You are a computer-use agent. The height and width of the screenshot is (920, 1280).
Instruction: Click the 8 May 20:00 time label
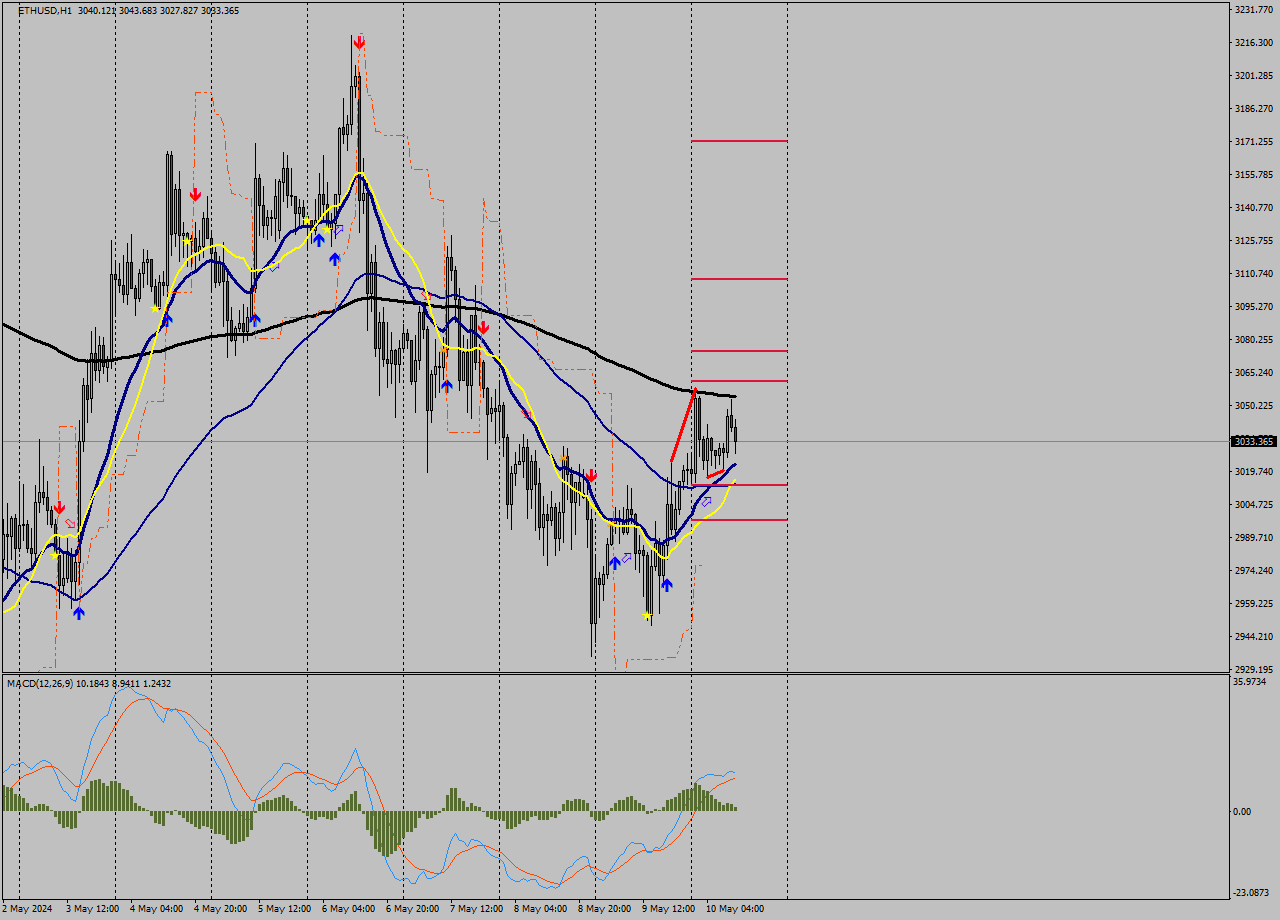click(605, 909)
